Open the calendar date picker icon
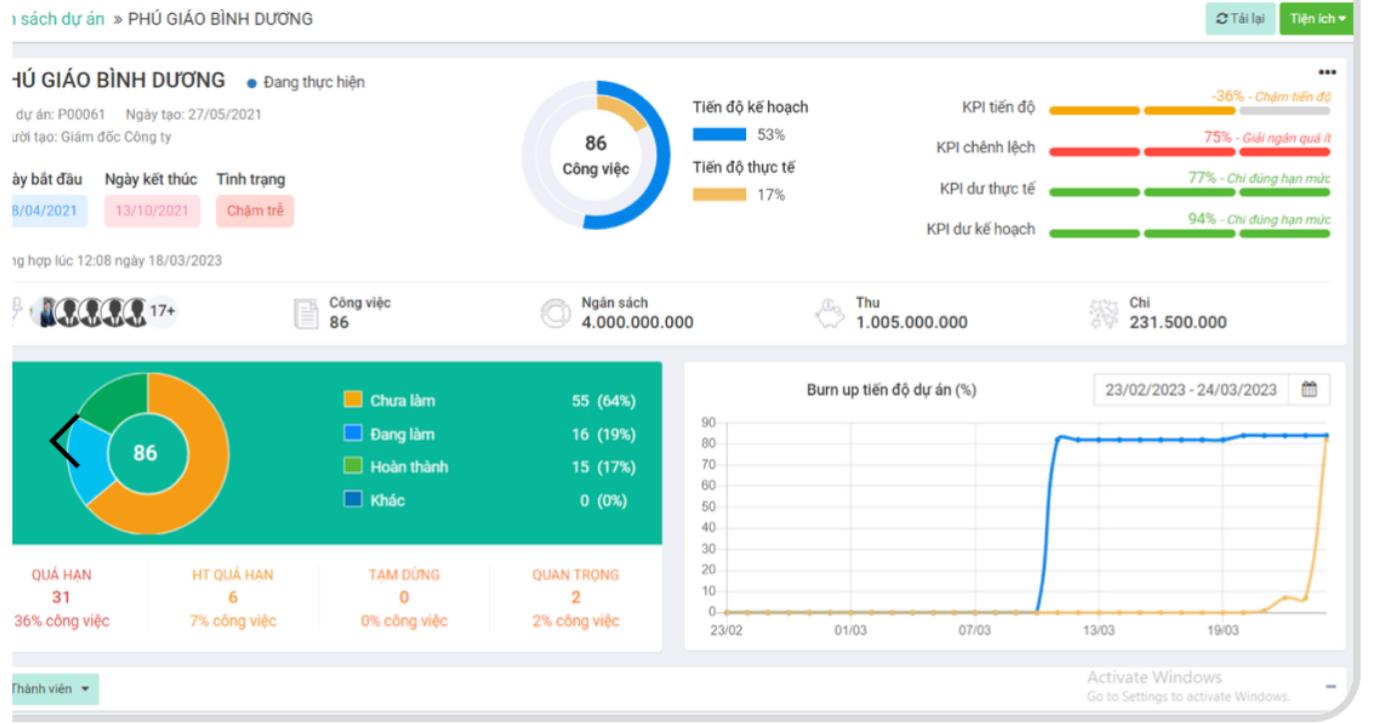 1309,390
